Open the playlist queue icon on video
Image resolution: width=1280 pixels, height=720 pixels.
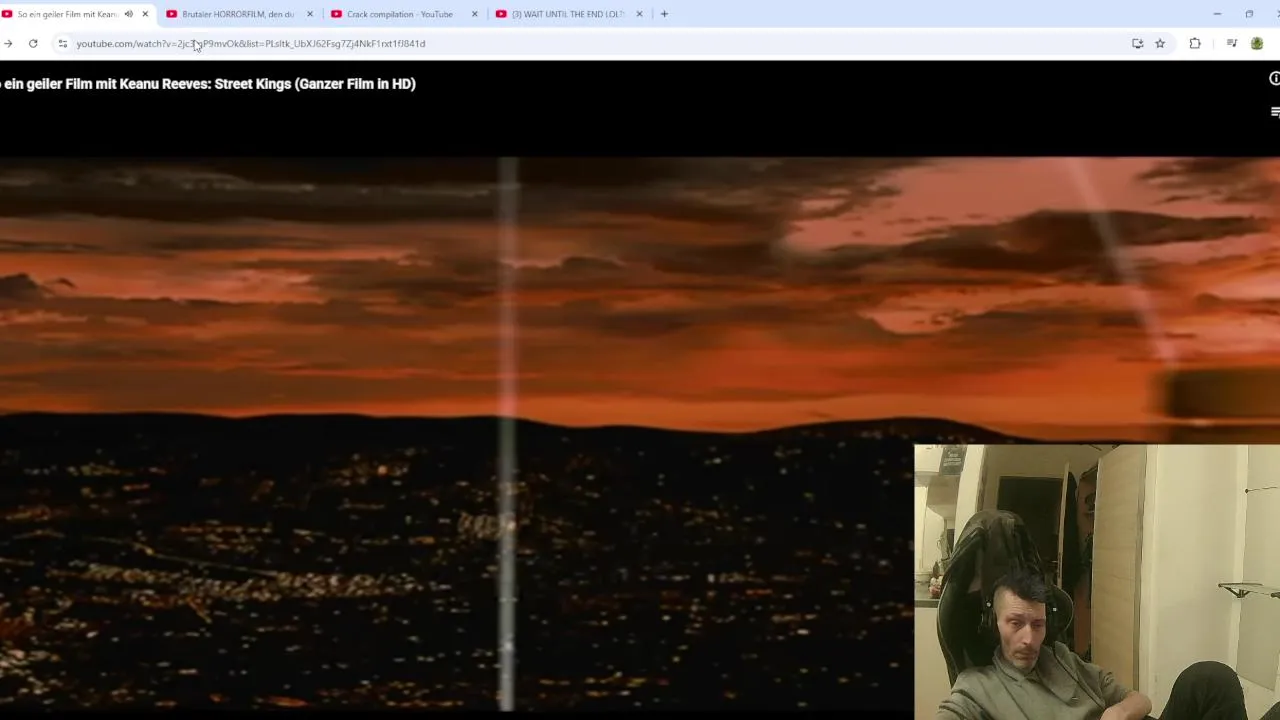(x=1275, y=112)
